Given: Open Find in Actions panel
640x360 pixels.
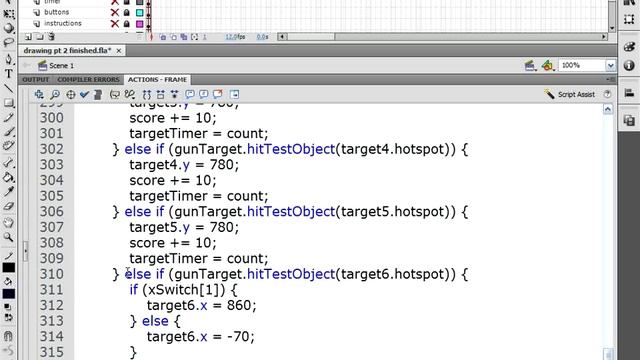Looking at the screenshot, I should click(55, 95).
